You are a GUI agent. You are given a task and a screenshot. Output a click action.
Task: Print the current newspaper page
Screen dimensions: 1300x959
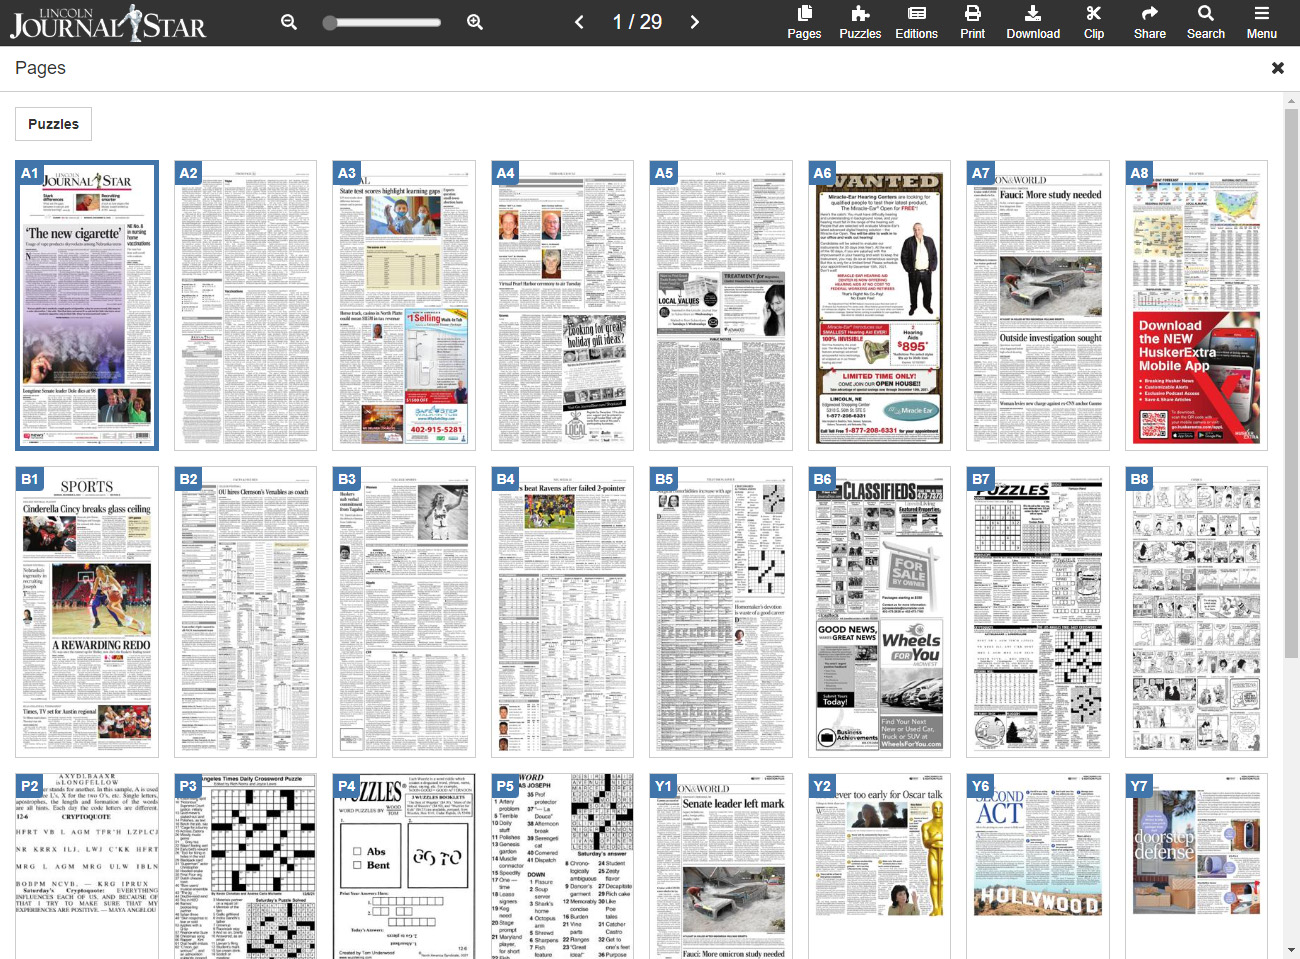pyautogui.click(x=972, y=22)
